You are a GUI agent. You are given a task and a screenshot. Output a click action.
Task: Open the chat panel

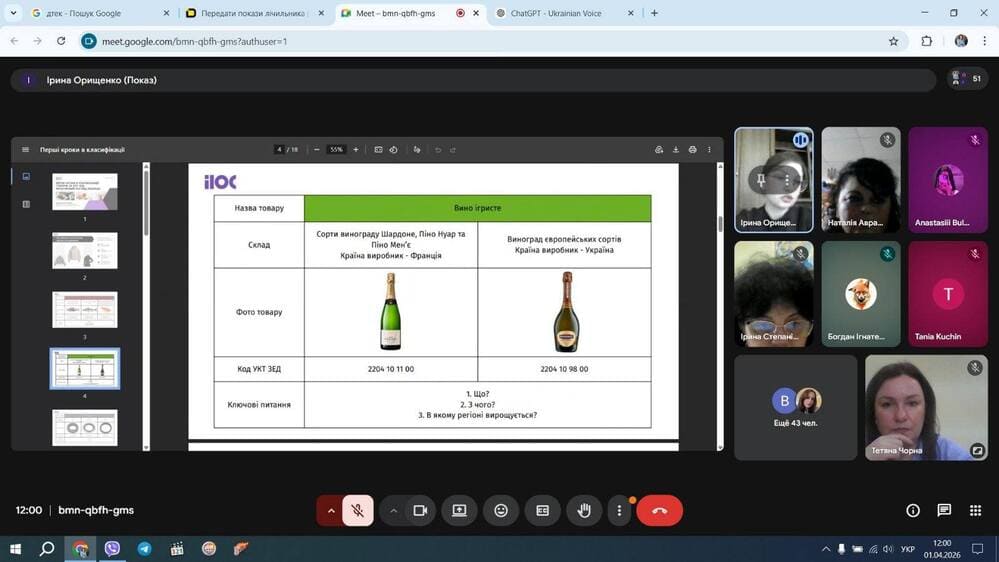click(944, 511)
